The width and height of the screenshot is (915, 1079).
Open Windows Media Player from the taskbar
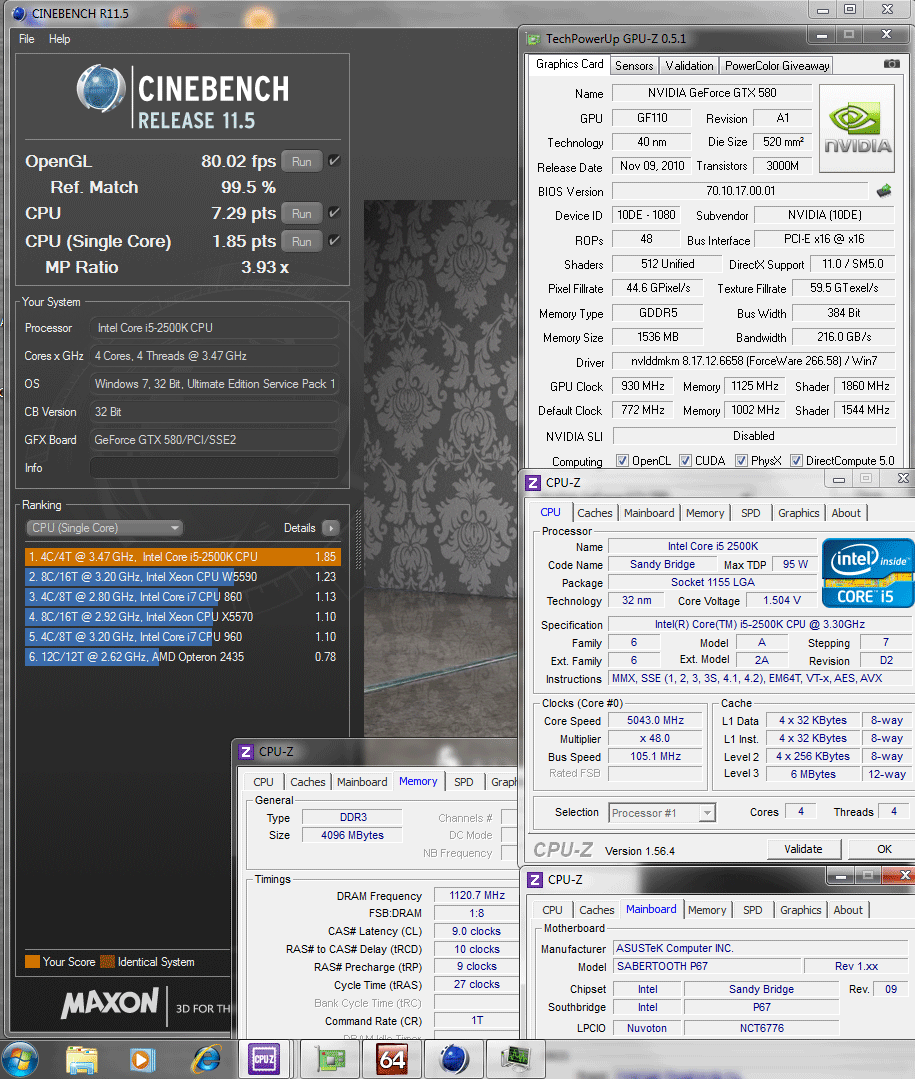pos(143,1060)
